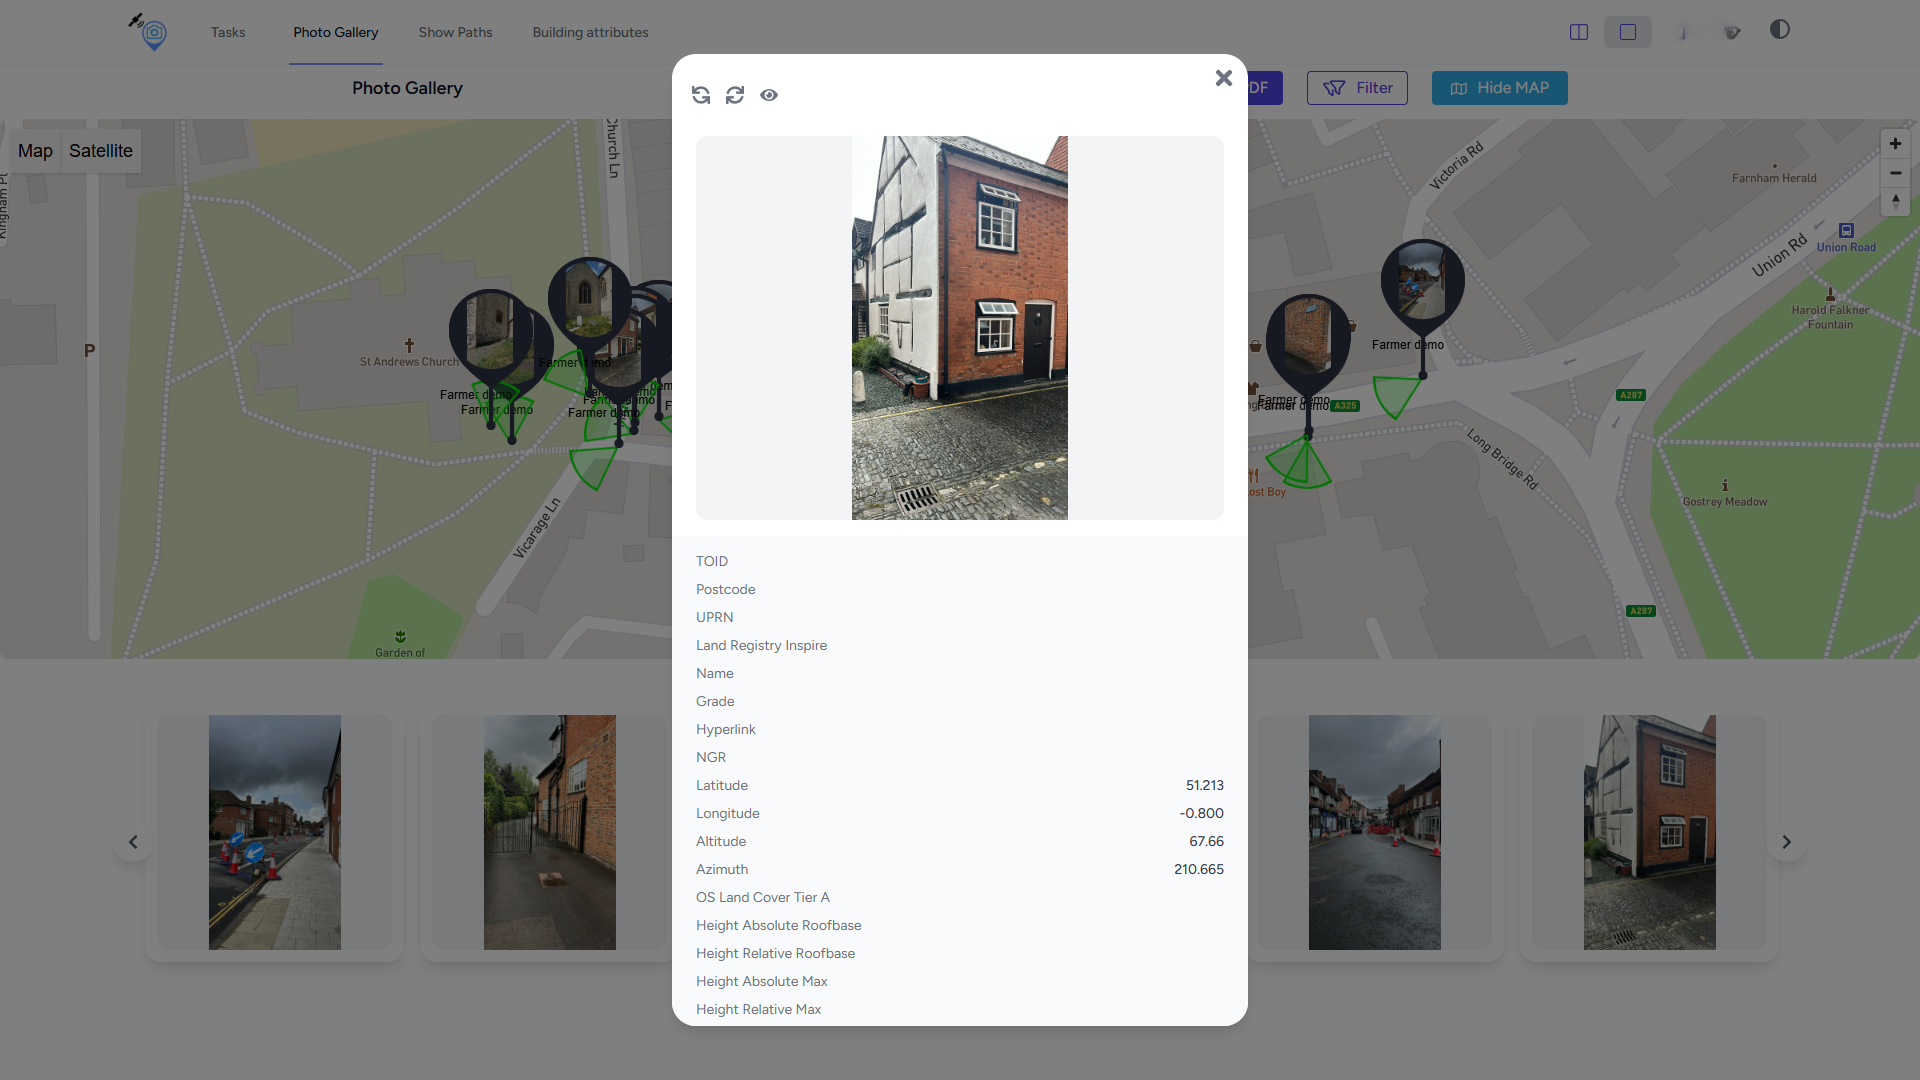Close the photo details popup
The height and width of the screenshot is (1080, 1920).
(x=1223, y=78)
